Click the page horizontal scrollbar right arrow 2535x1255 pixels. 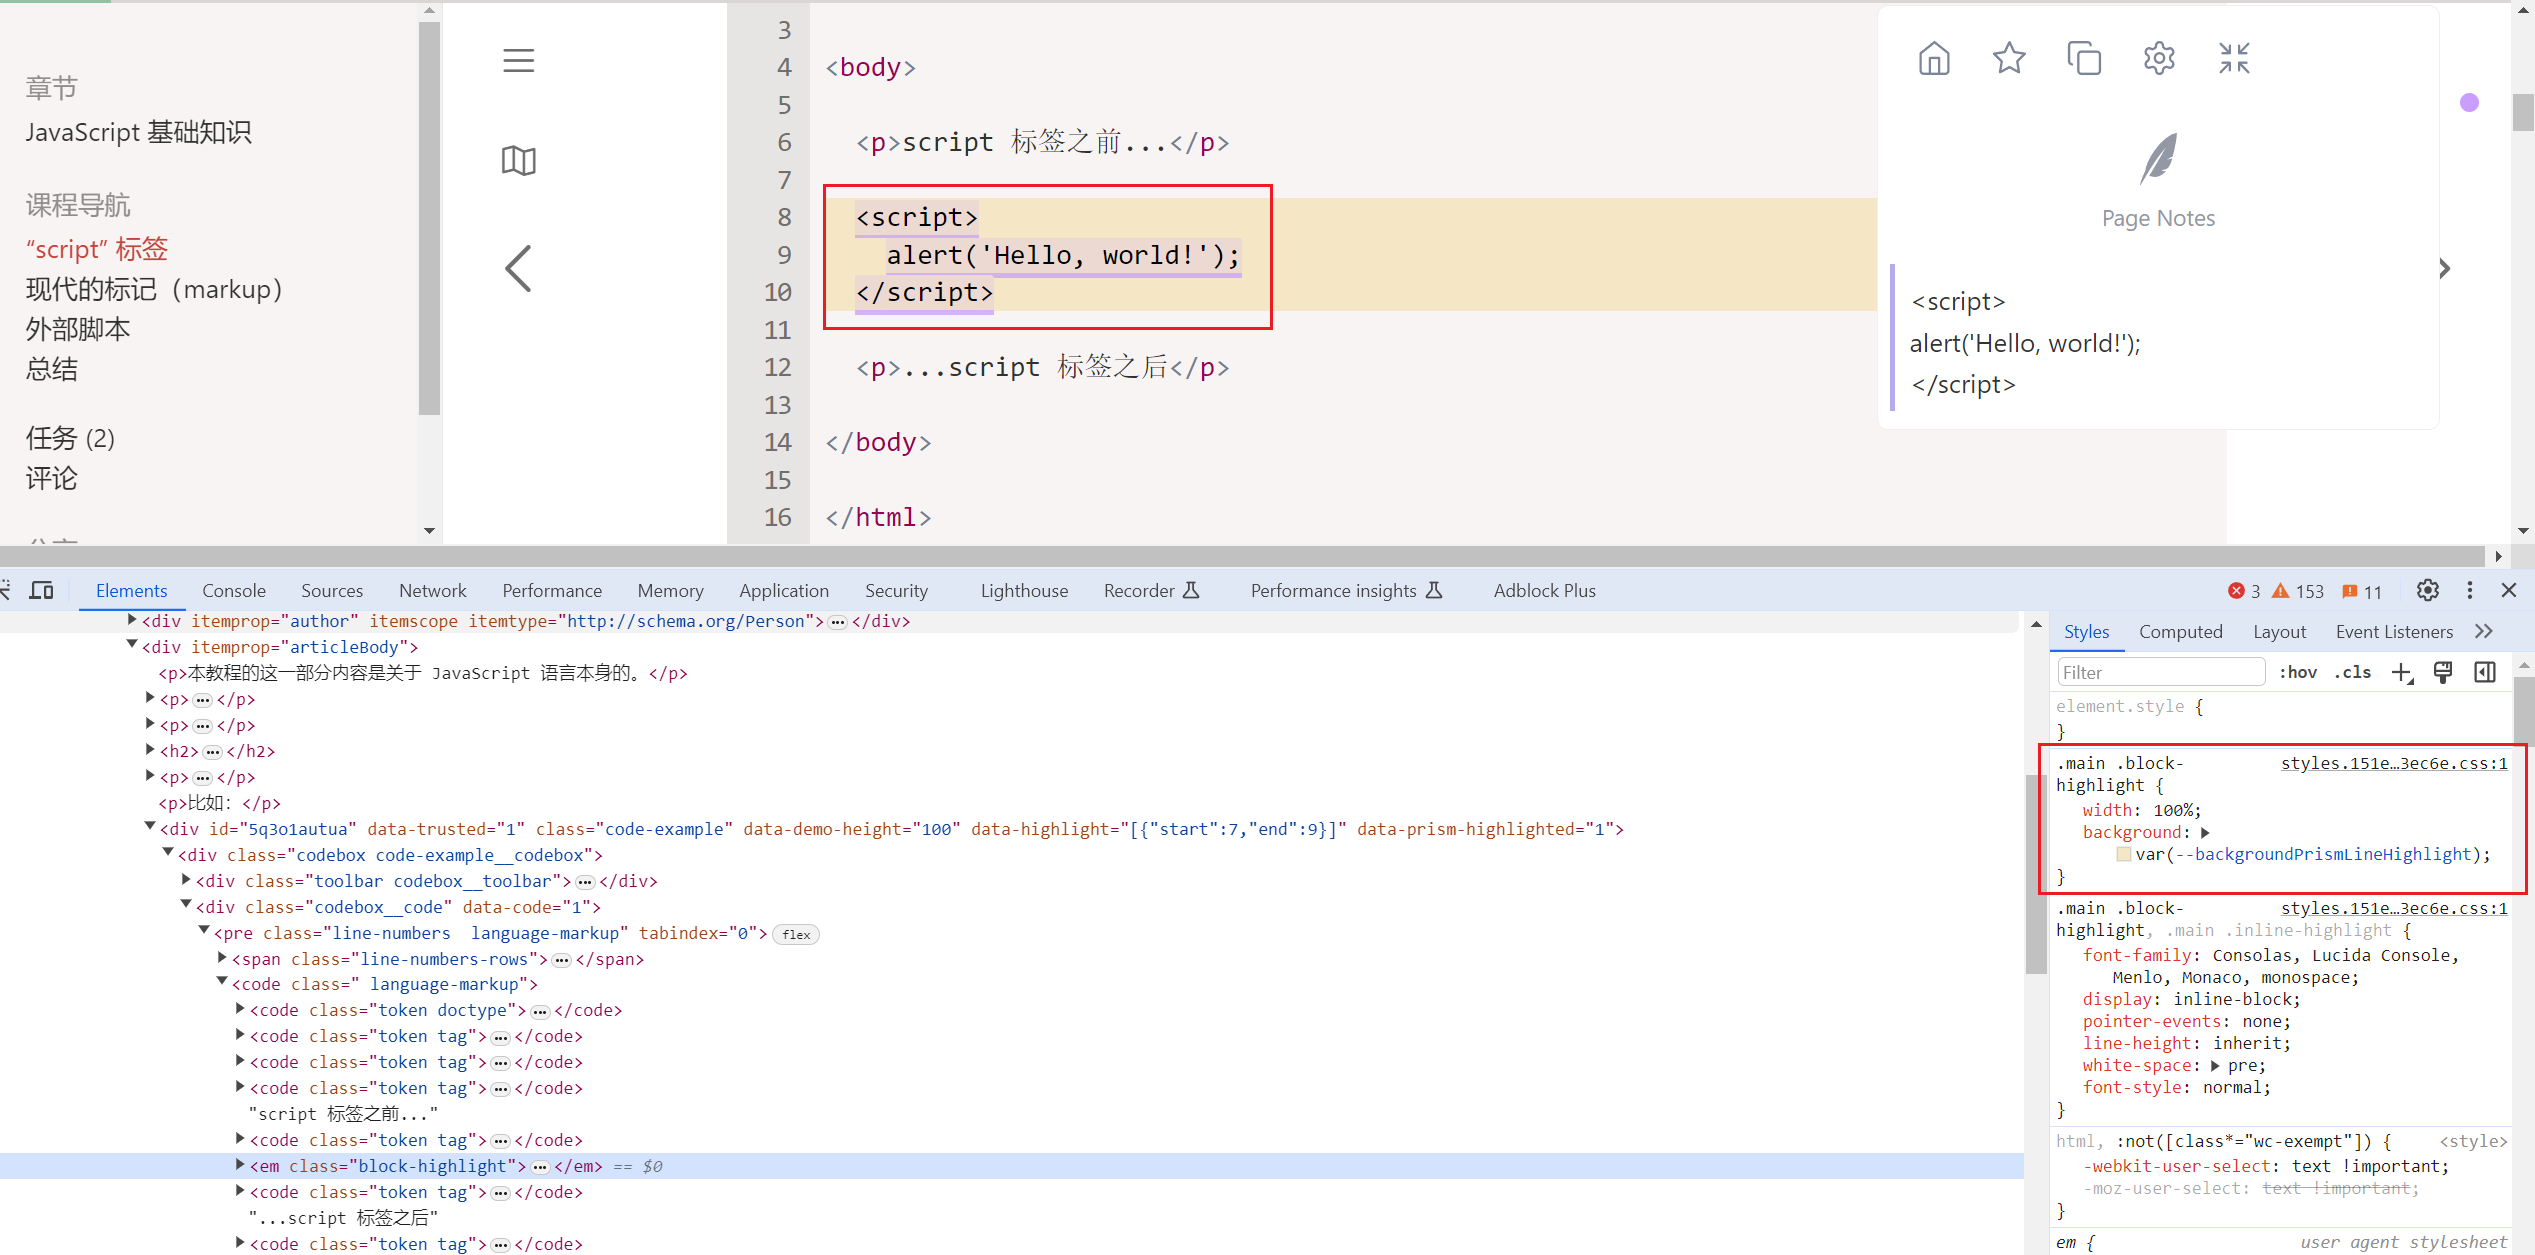point(2498,556)
